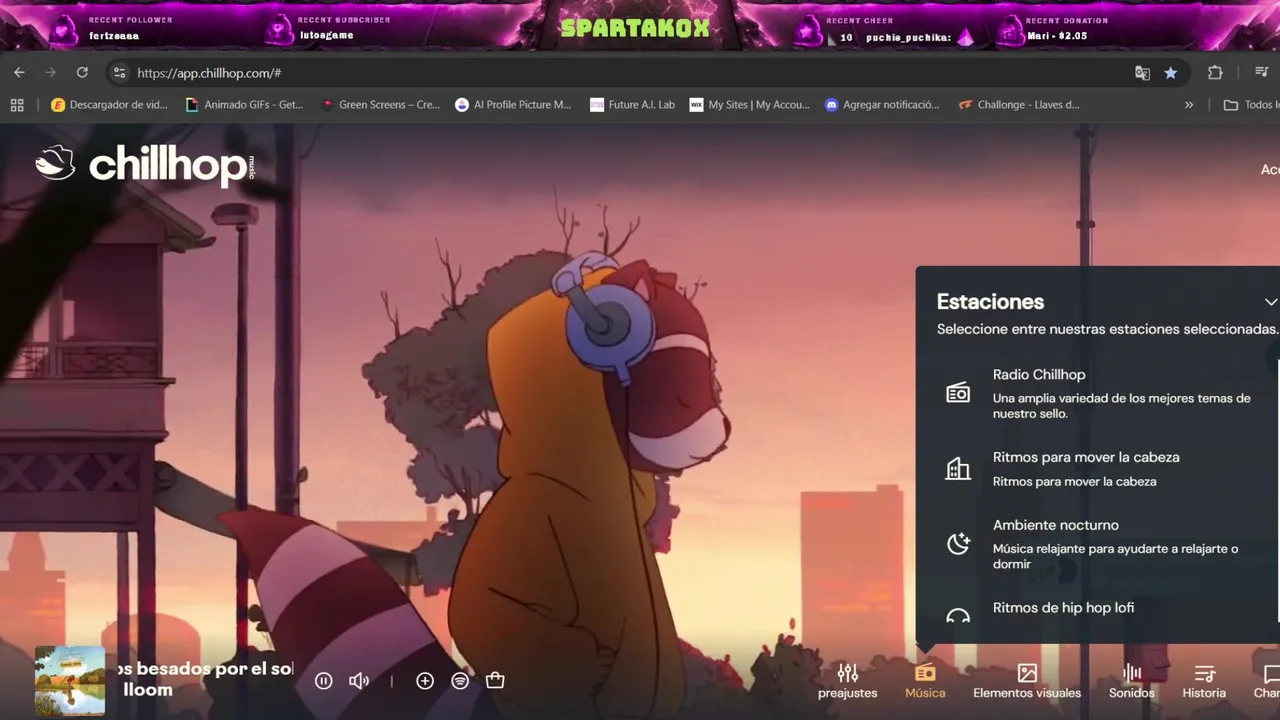This screenshot has height=720, width=1280.
Task: Click the building icon beside Ritmos para mover
Action: (958, 468)
